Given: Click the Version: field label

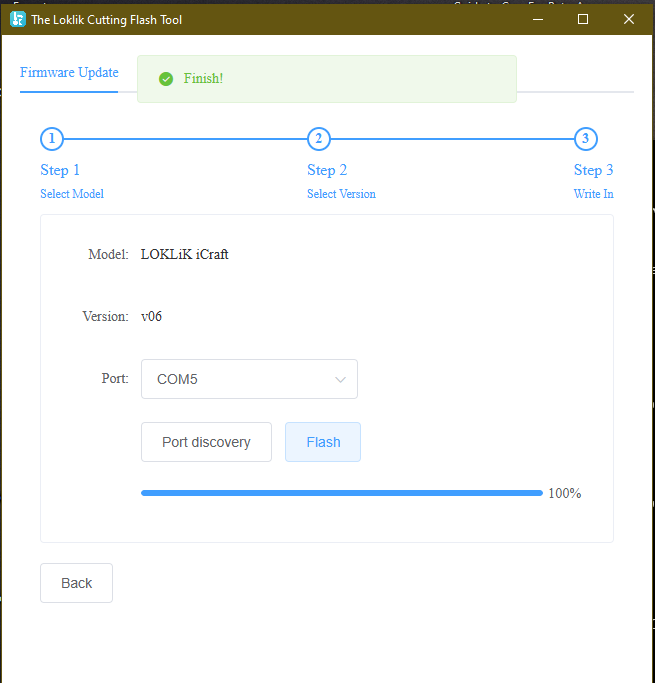Looking at the screenshot, I should tap(106, 316).
